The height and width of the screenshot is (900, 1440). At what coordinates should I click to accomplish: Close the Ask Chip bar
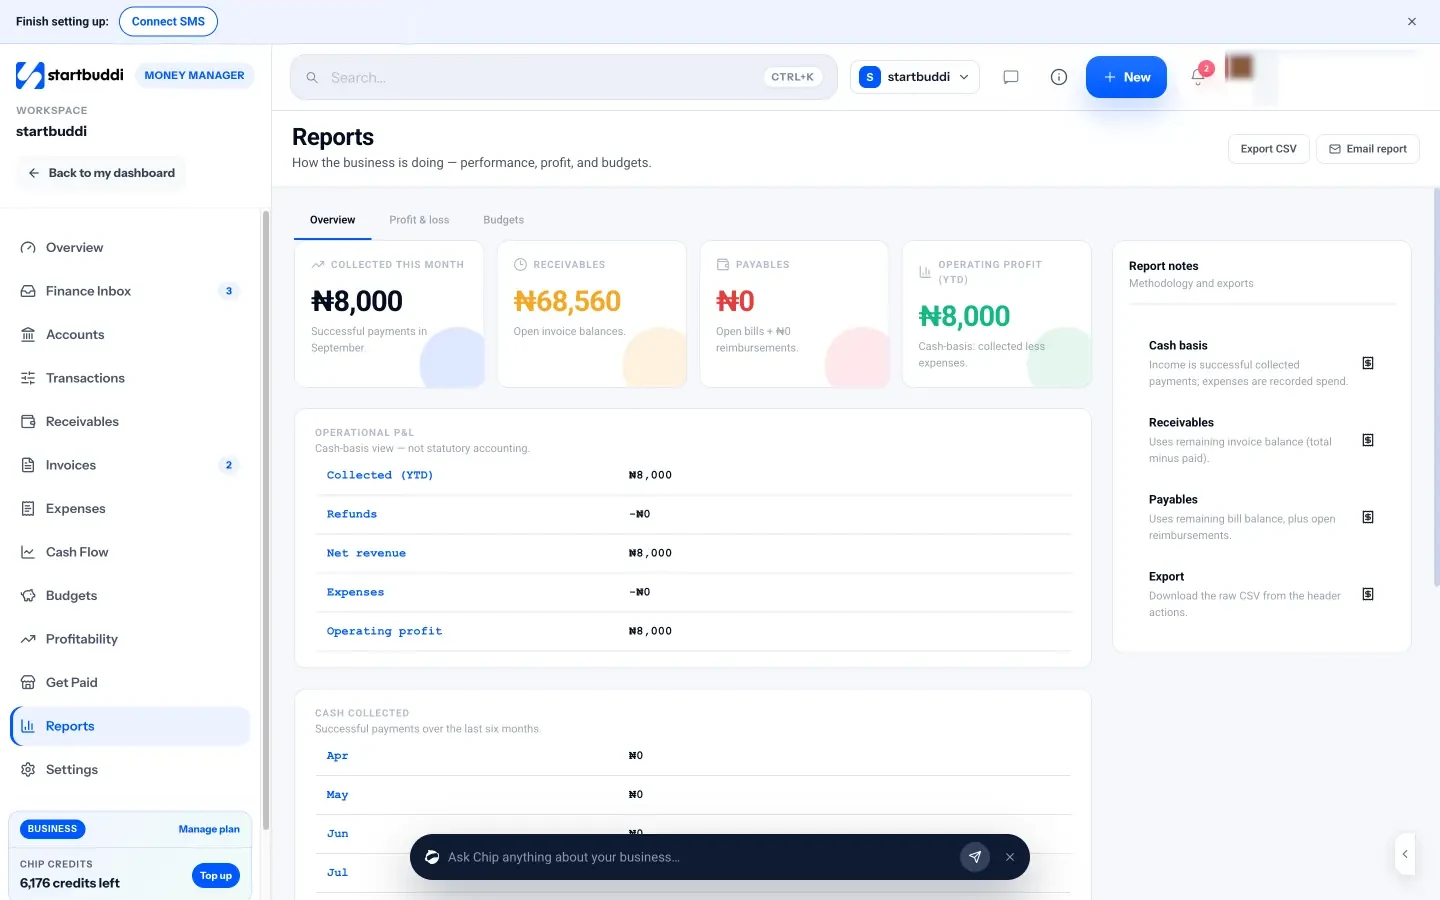[x=1010, y=857]
